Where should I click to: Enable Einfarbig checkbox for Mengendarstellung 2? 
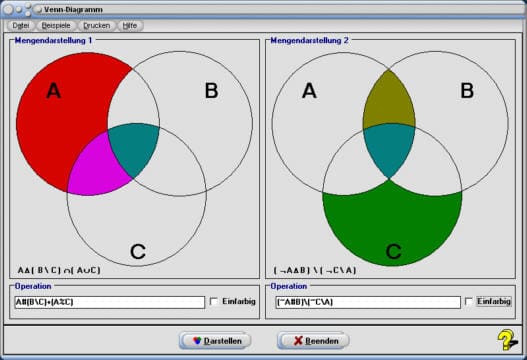click(x=469, y=302)
